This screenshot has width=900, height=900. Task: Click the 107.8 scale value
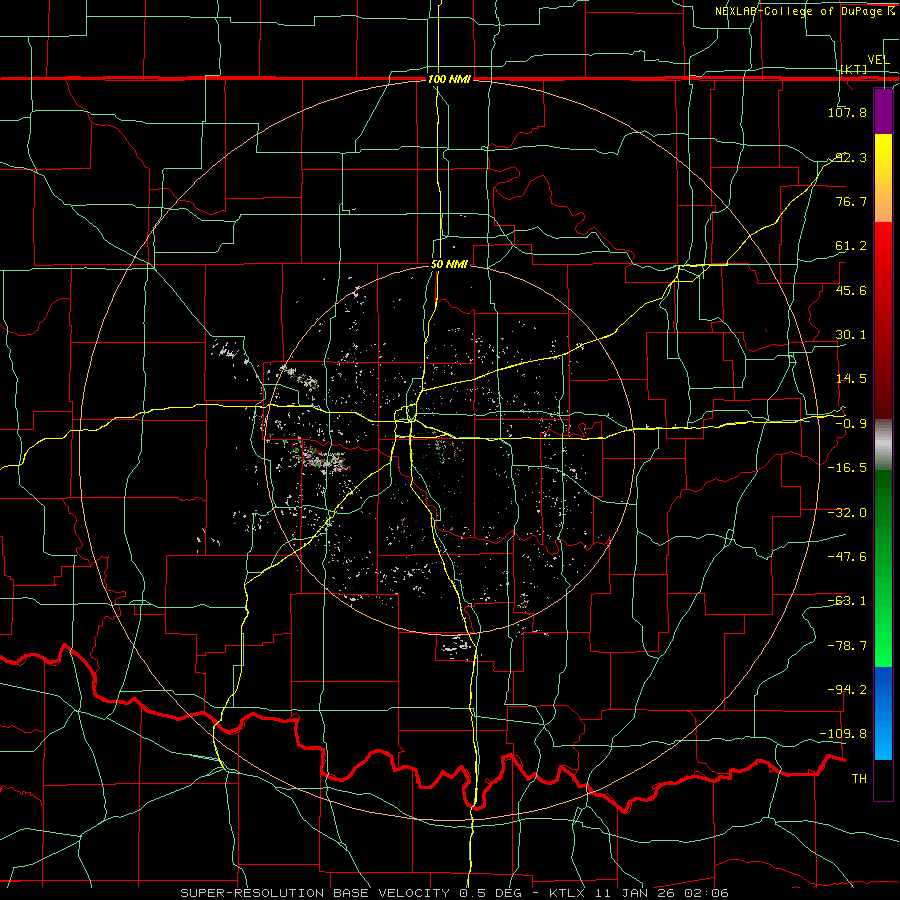pyautogui.click(x=847, y=112)
